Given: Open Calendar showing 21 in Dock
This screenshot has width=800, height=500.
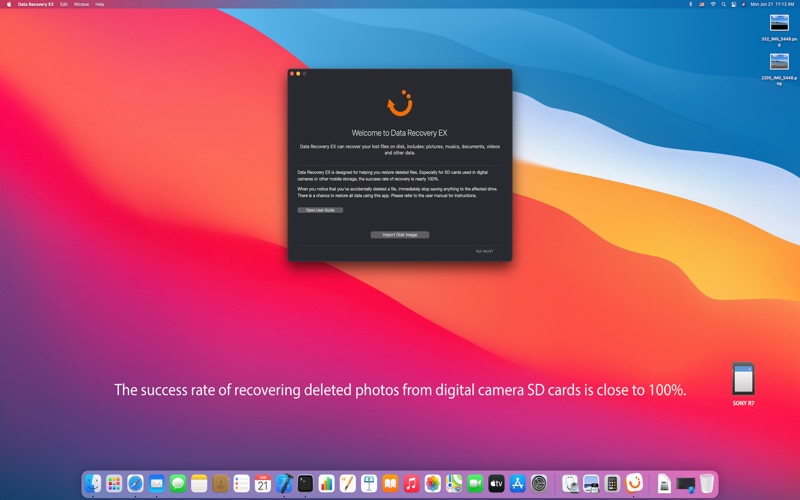Looking at the screenshot, I should tap(263, 483).
